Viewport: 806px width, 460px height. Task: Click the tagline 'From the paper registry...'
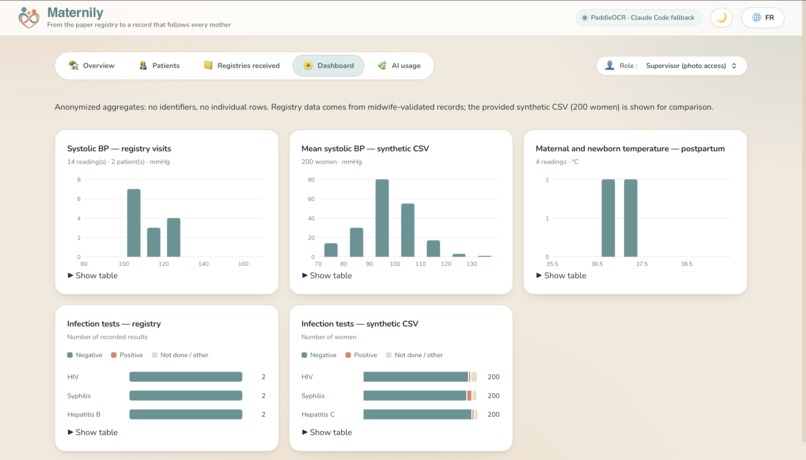click(x=139, y=25)
